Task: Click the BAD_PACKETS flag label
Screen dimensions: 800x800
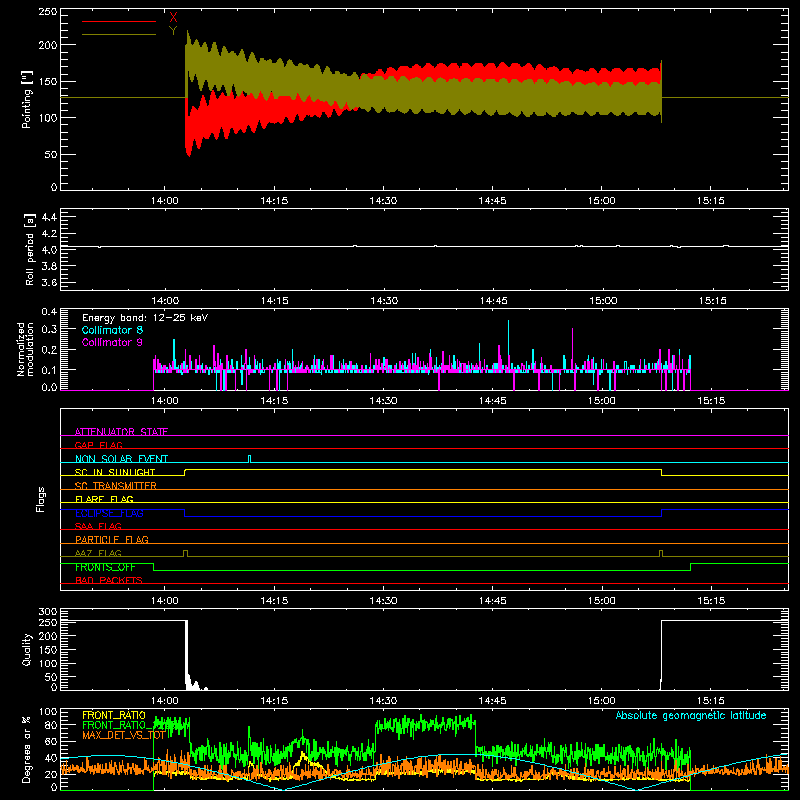Action: coord(109,580)
